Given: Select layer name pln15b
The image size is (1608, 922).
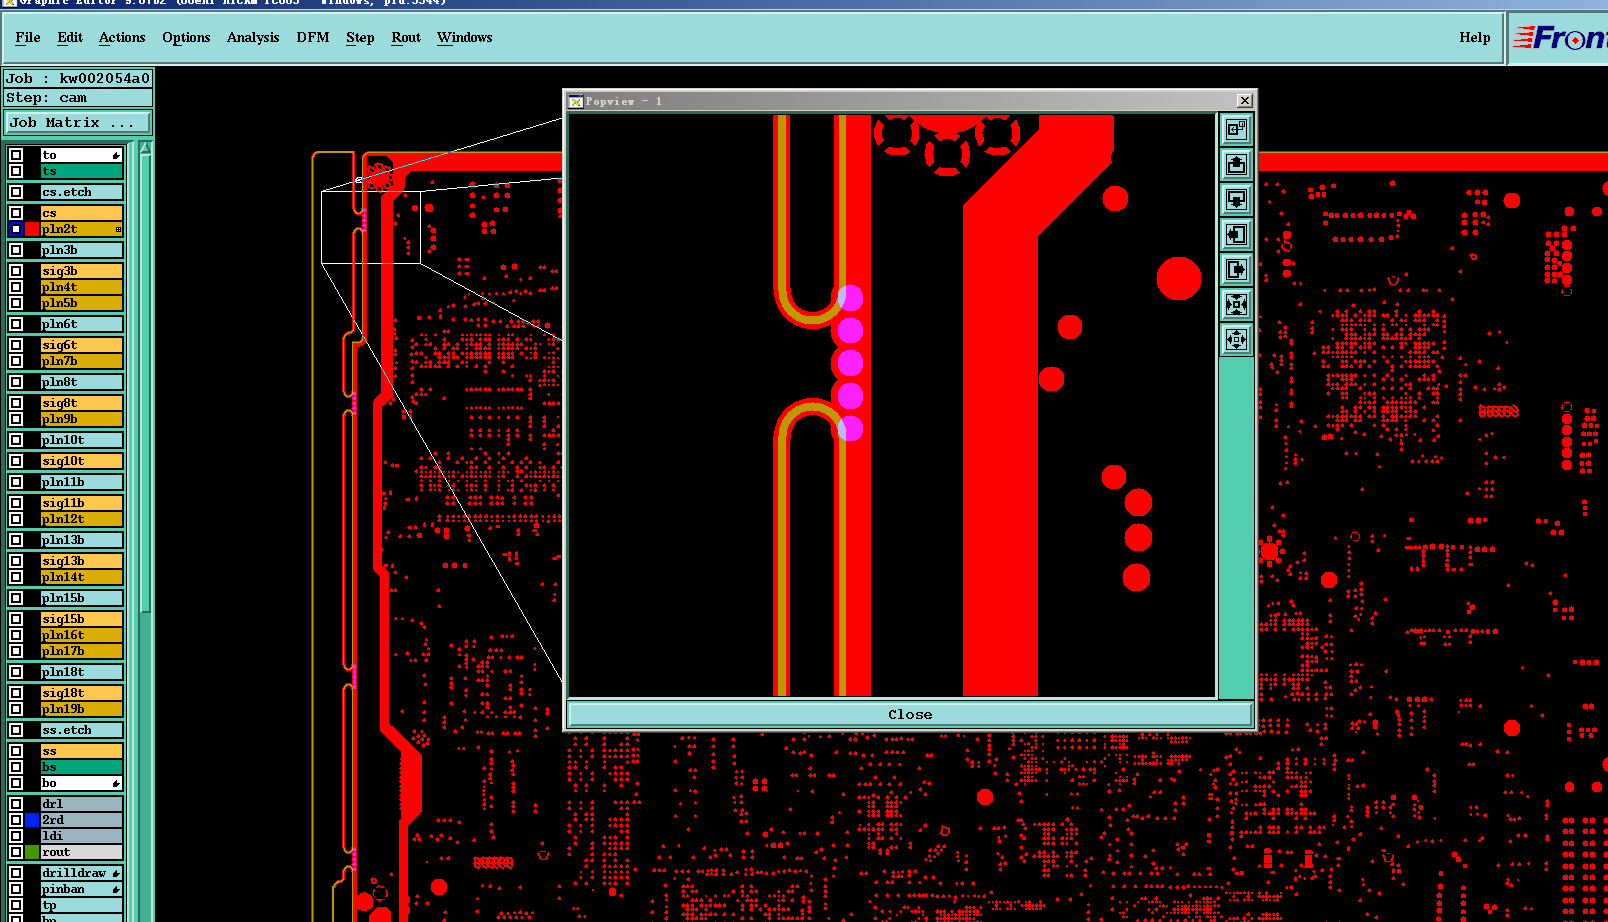Looking at the screenshot, I should point(81,598).
